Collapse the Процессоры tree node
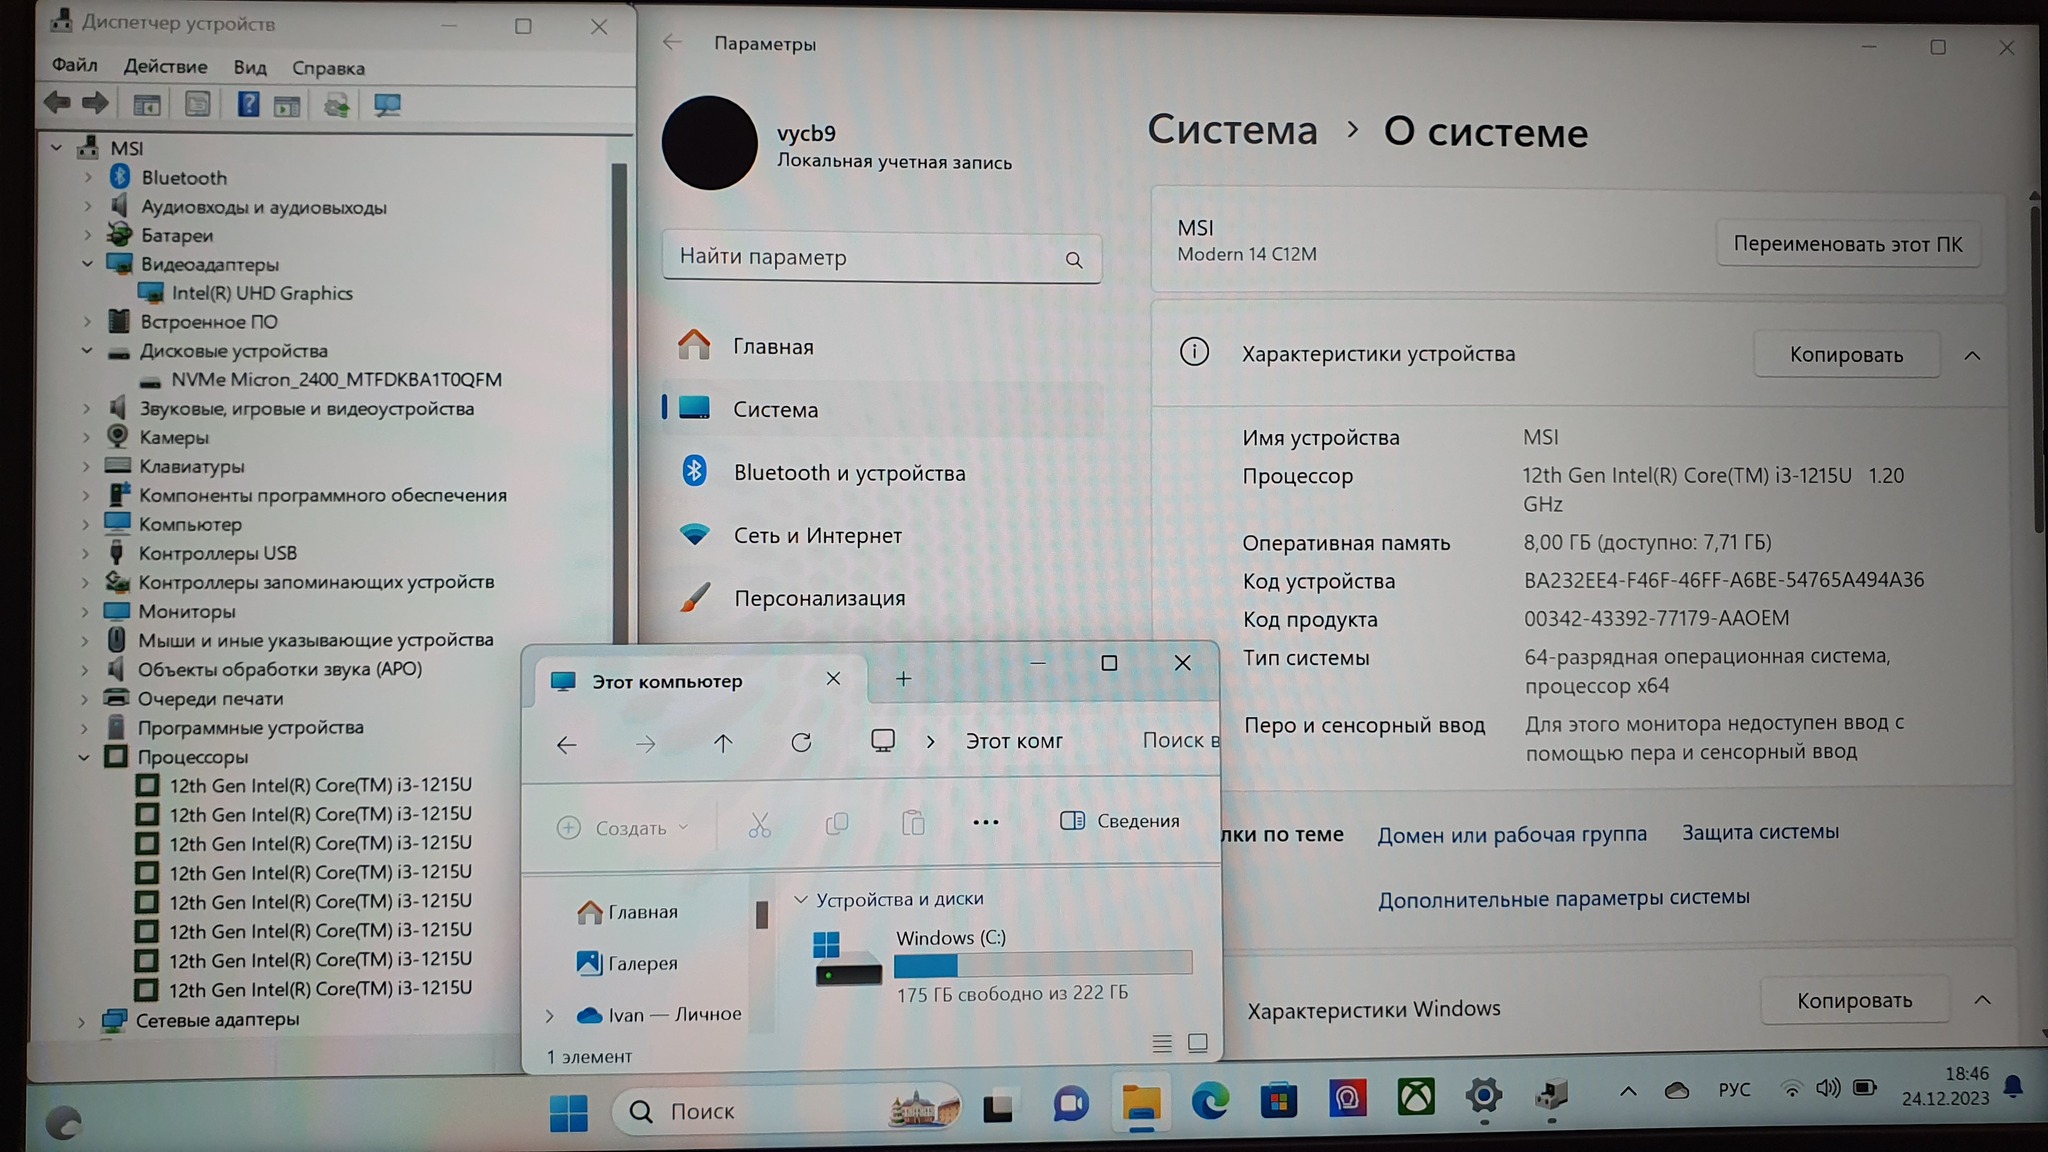The width and height of the screenshot is (2048, 1152). [x=84, y=757]
